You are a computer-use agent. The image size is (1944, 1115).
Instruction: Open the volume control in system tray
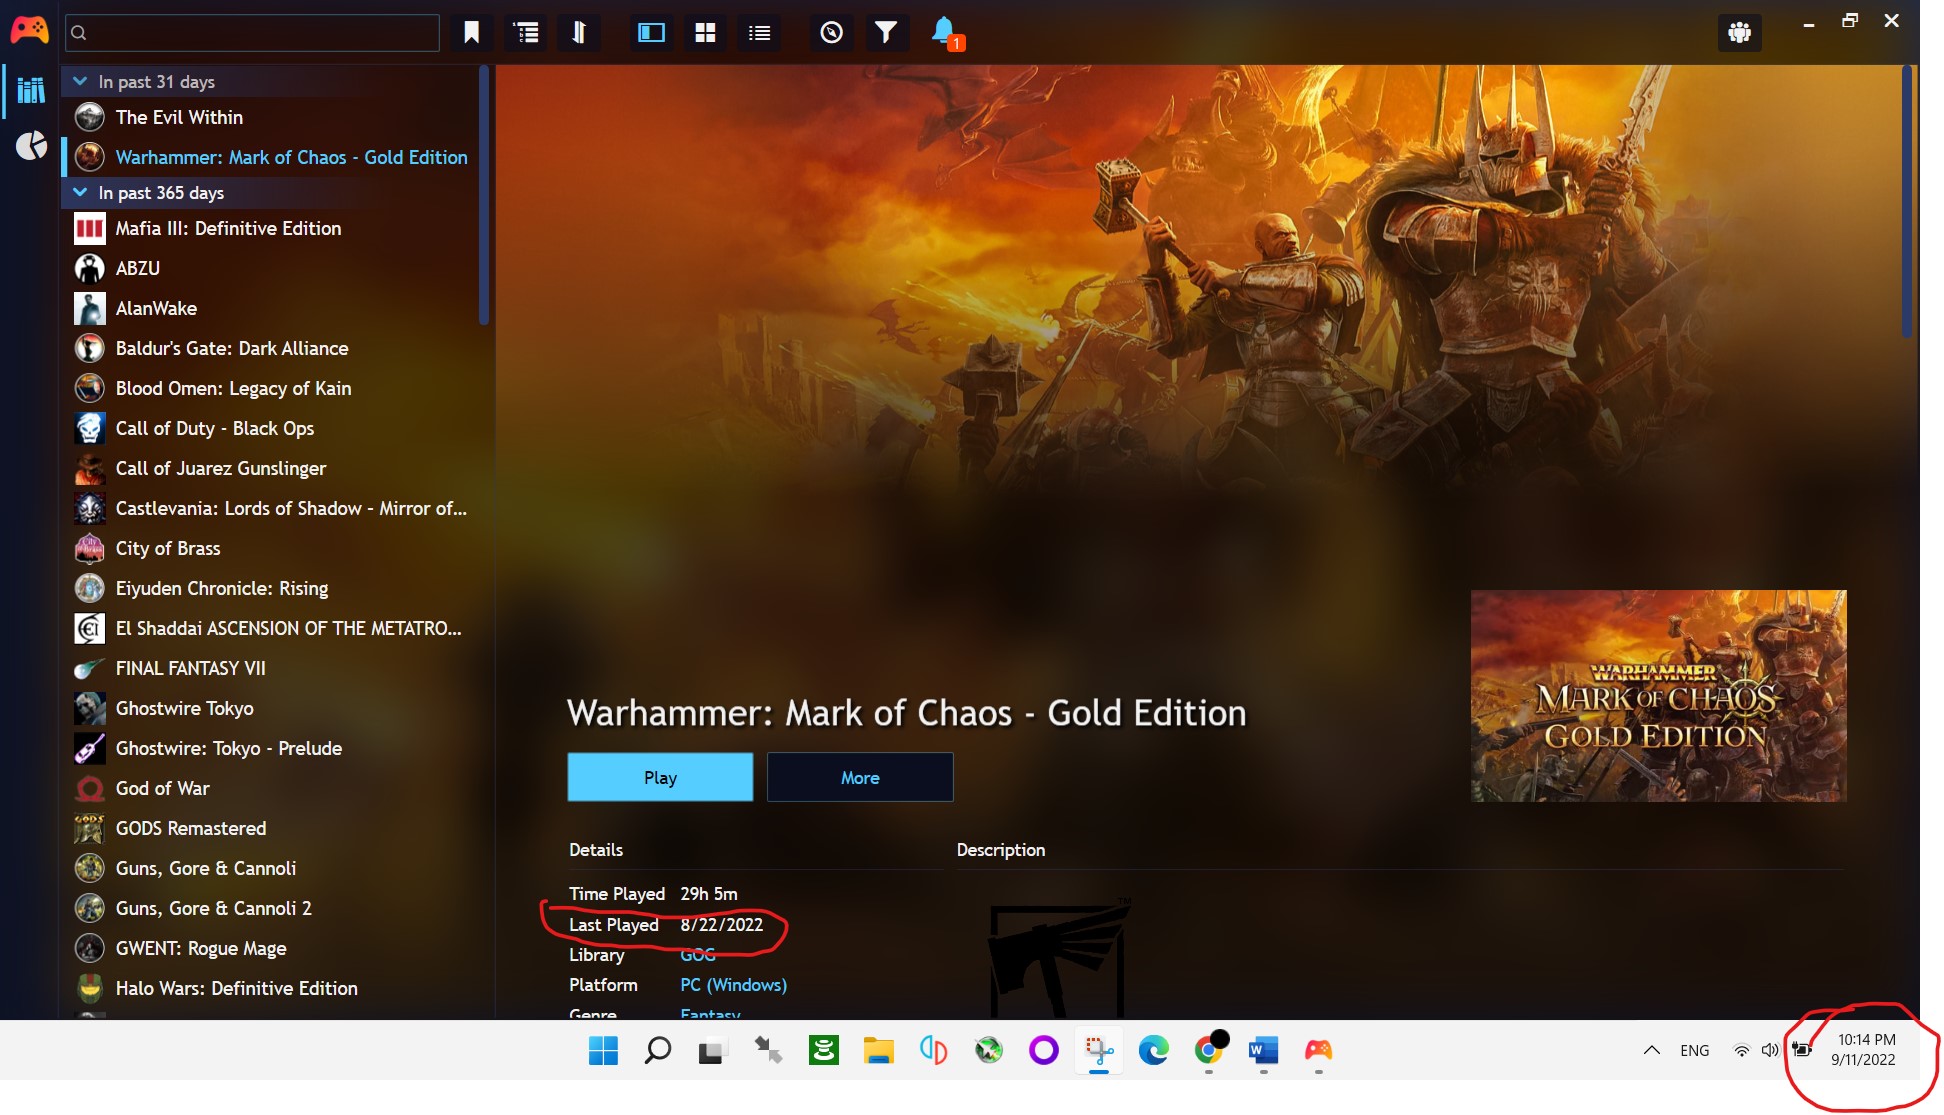coord(1770,1050)
